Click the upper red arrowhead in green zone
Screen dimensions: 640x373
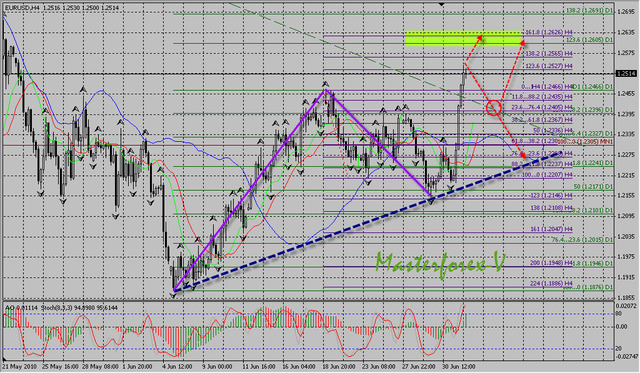tap(480, 38)
